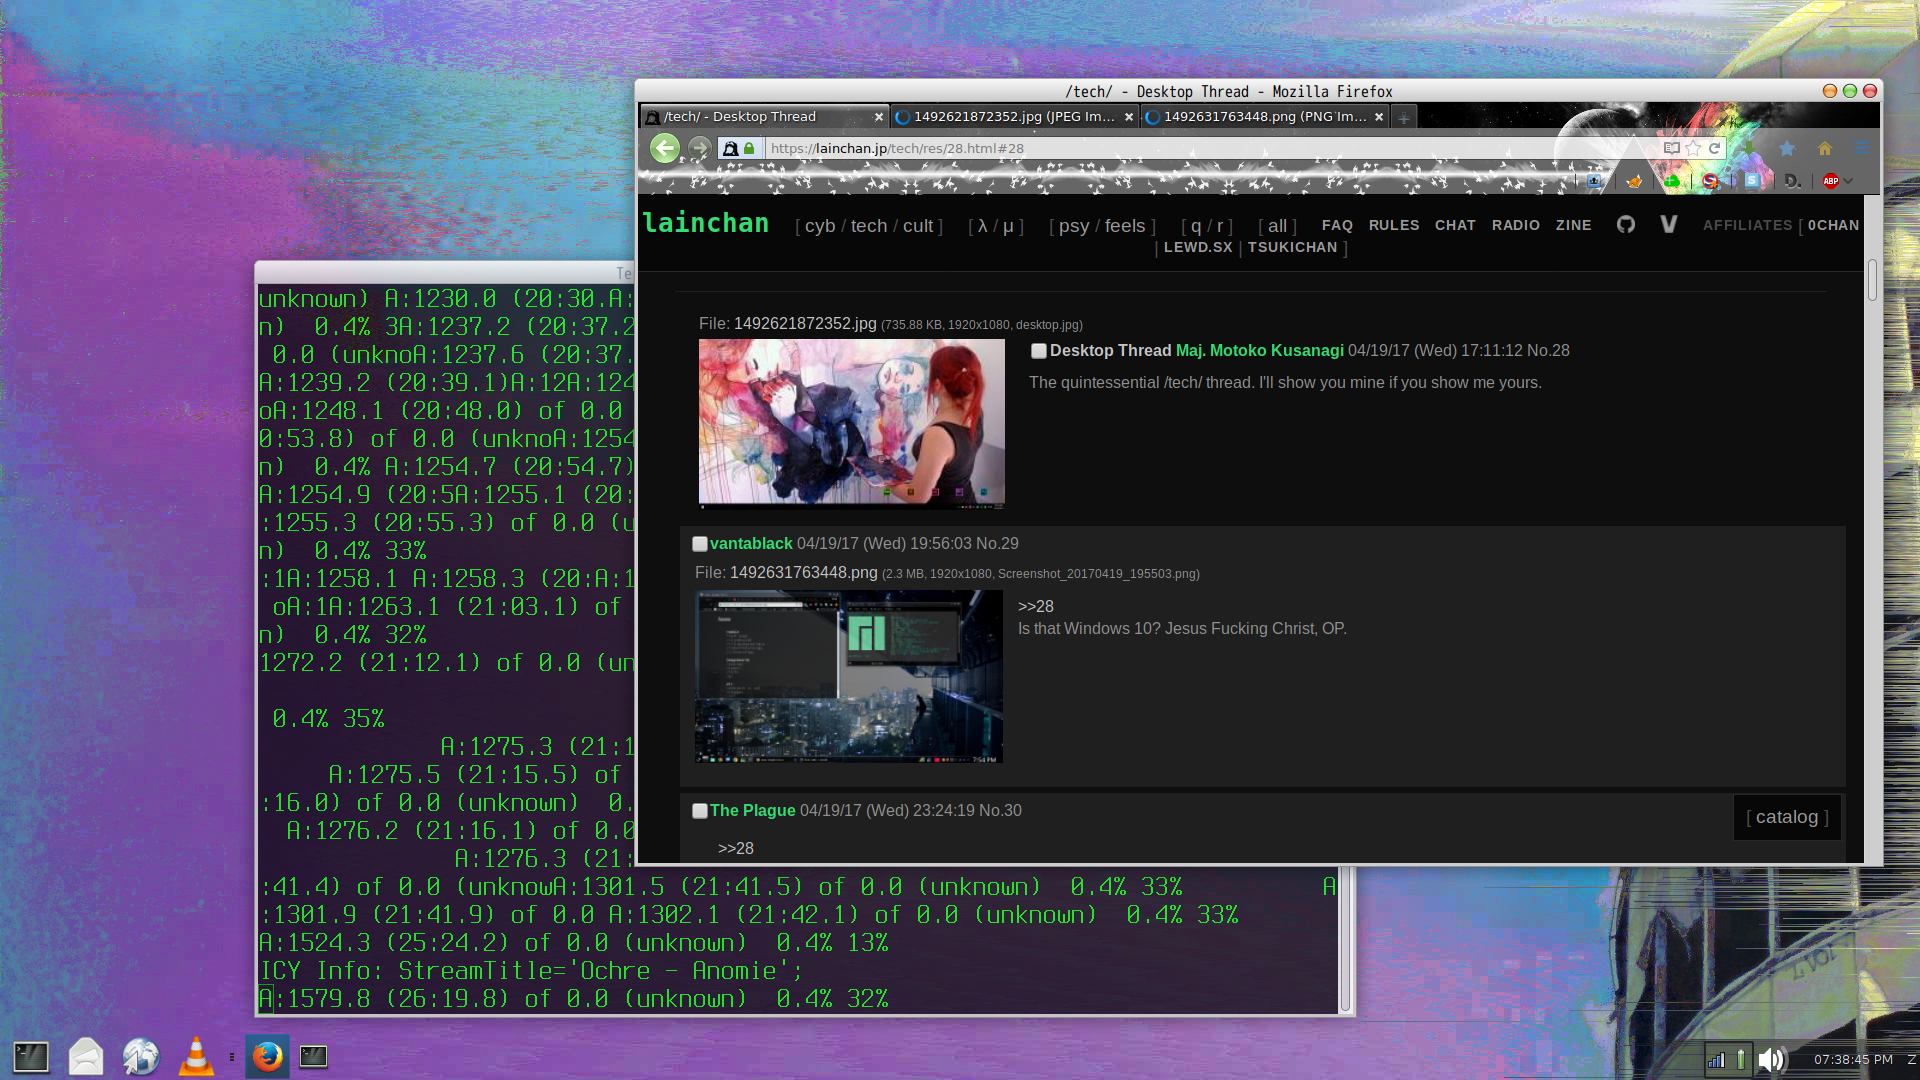
Task: Tick the vantablack post checkbox
Action: (700, 544)
